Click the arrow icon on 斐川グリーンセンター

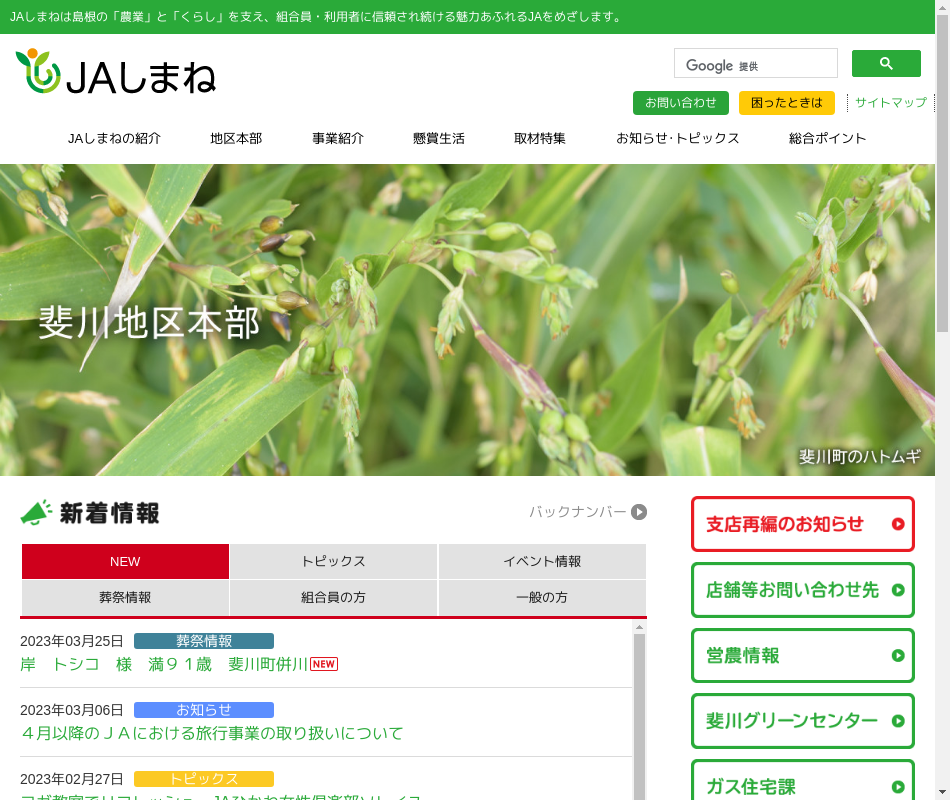898,721
